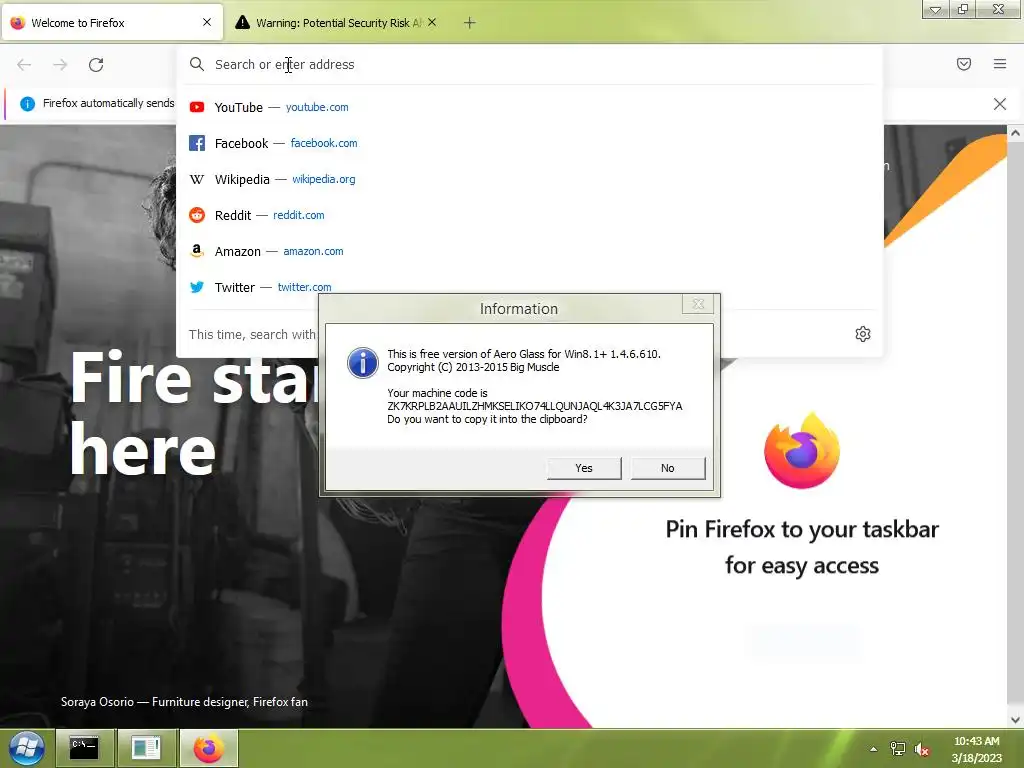The width and height of the screenshot is (1024, 768).
Task: Open search settings gear icon
Action: 863,334
